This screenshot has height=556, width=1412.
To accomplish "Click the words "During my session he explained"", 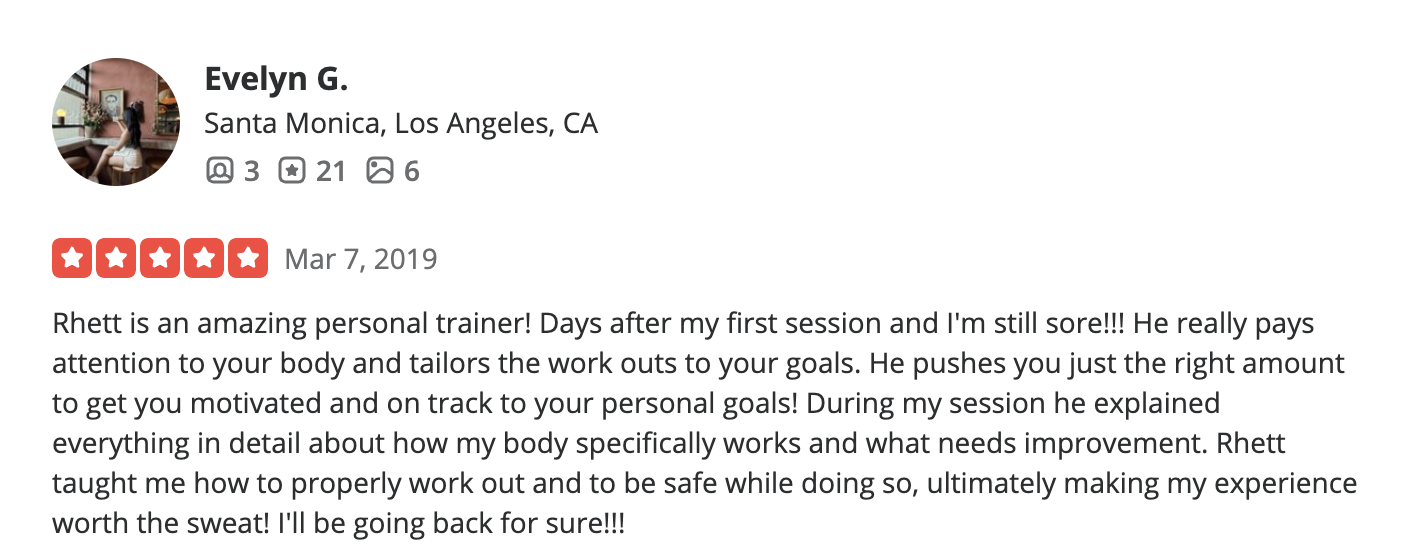I will 1013,404.
